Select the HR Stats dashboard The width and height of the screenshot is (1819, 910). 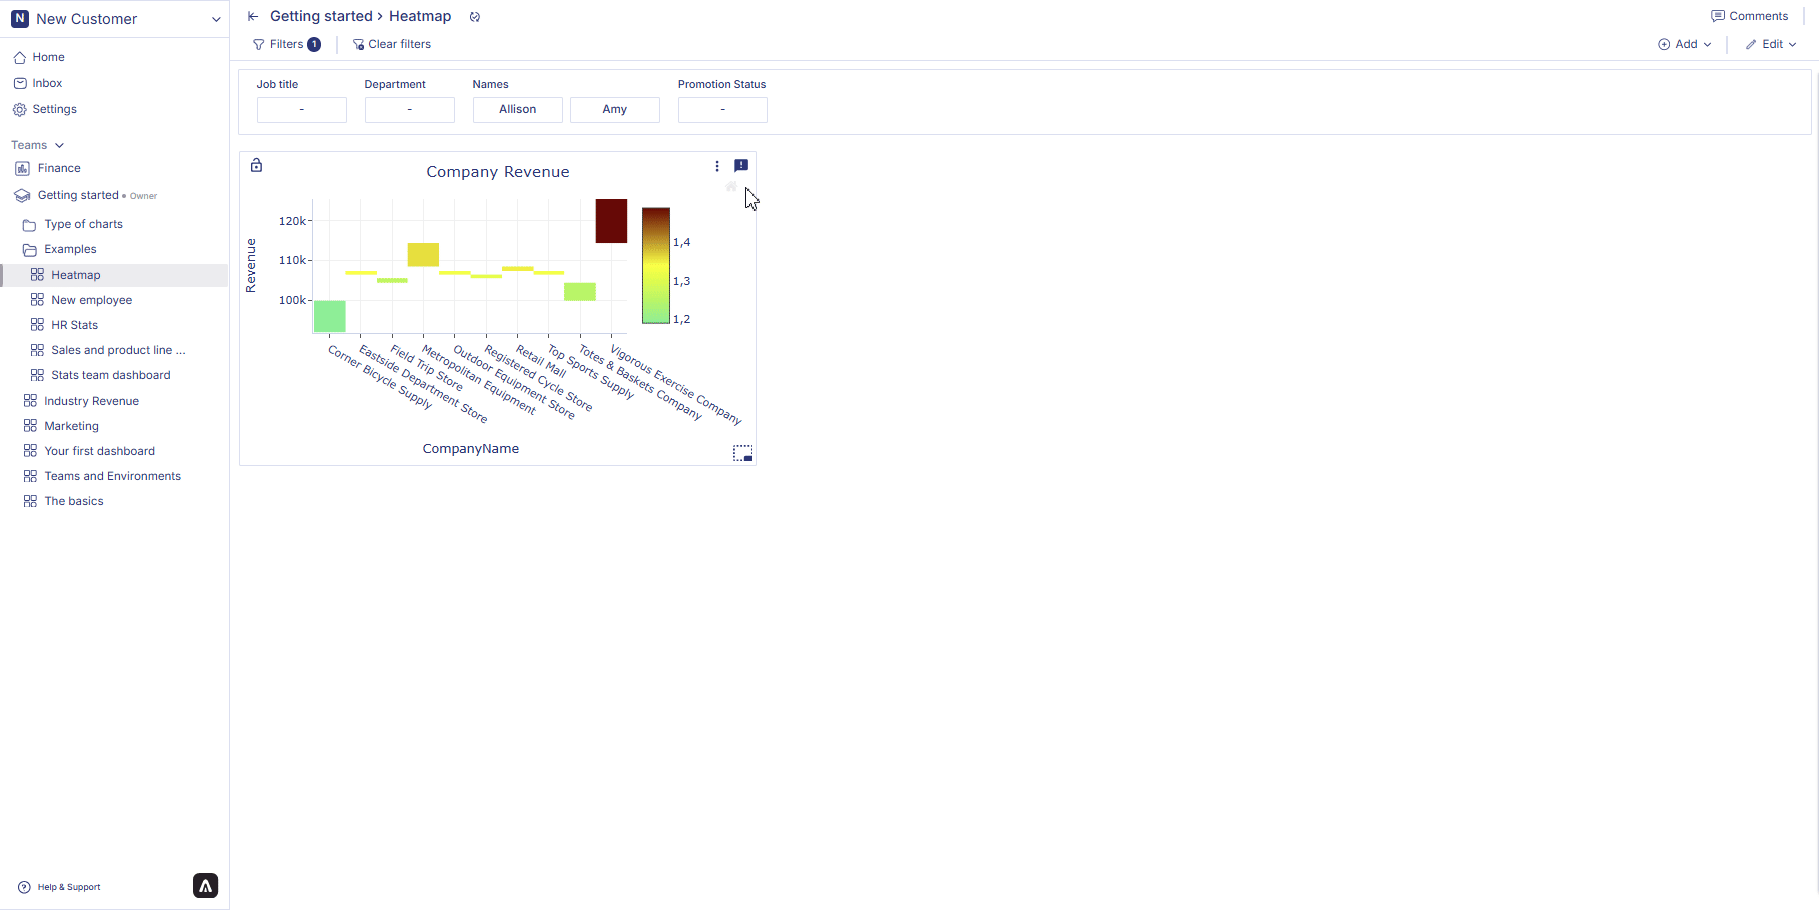74,324
